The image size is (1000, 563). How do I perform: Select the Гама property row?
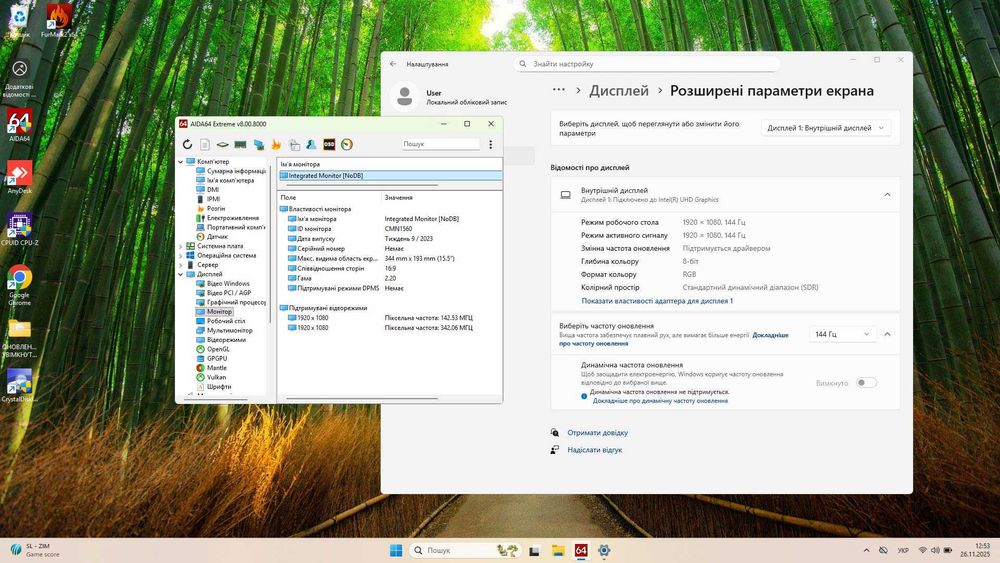point(390,278)
